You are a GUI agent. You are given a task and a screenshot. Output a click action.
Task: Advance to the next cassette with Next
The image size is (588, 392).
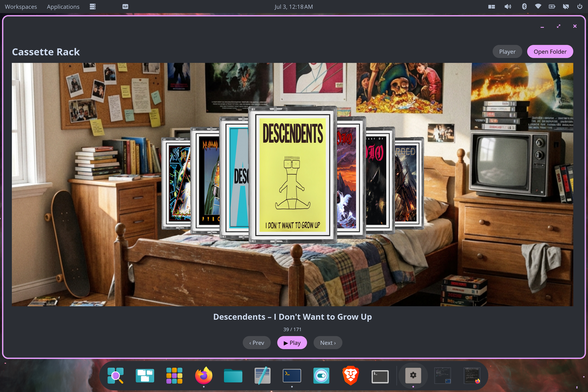327,343
